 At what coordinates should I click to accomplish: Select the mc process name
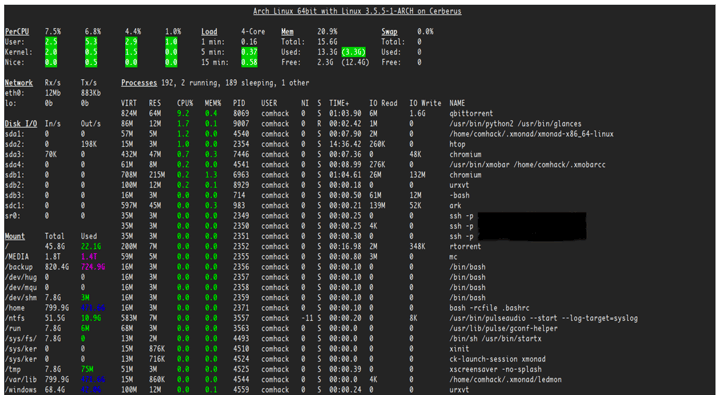click(x=453, y=257)
